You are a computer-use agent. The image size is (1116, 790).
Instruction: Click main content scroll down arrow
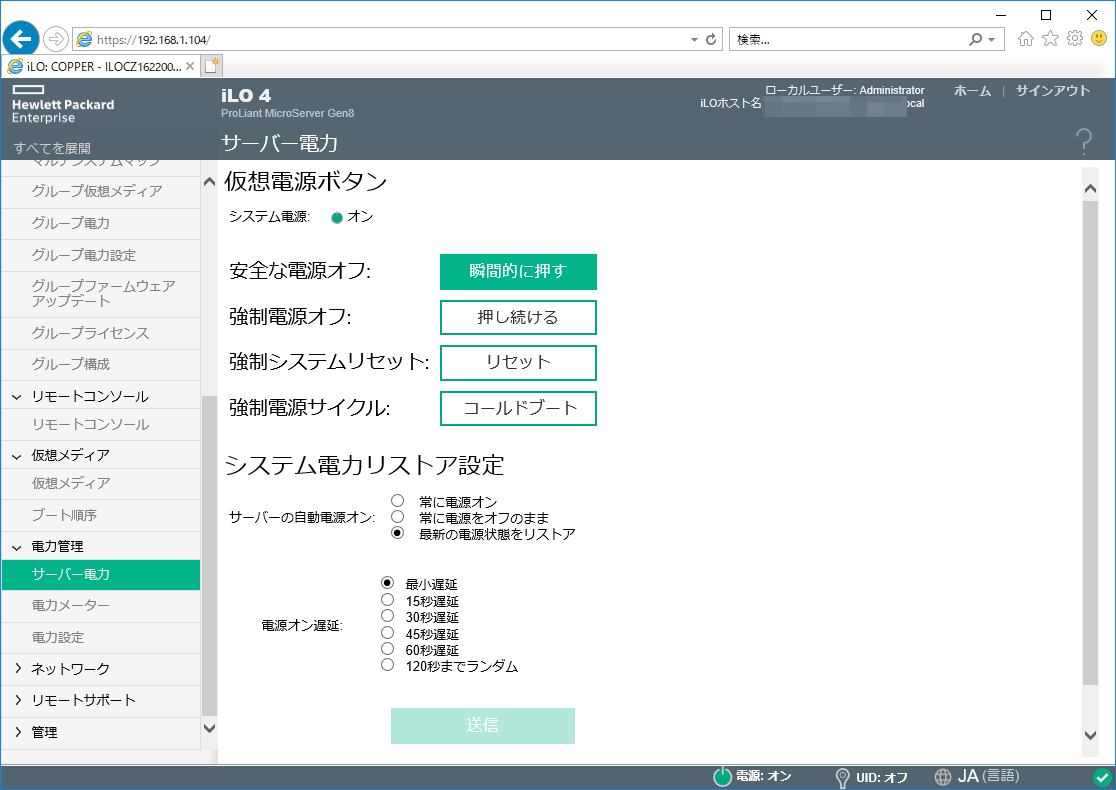(x=1090, y=735)
